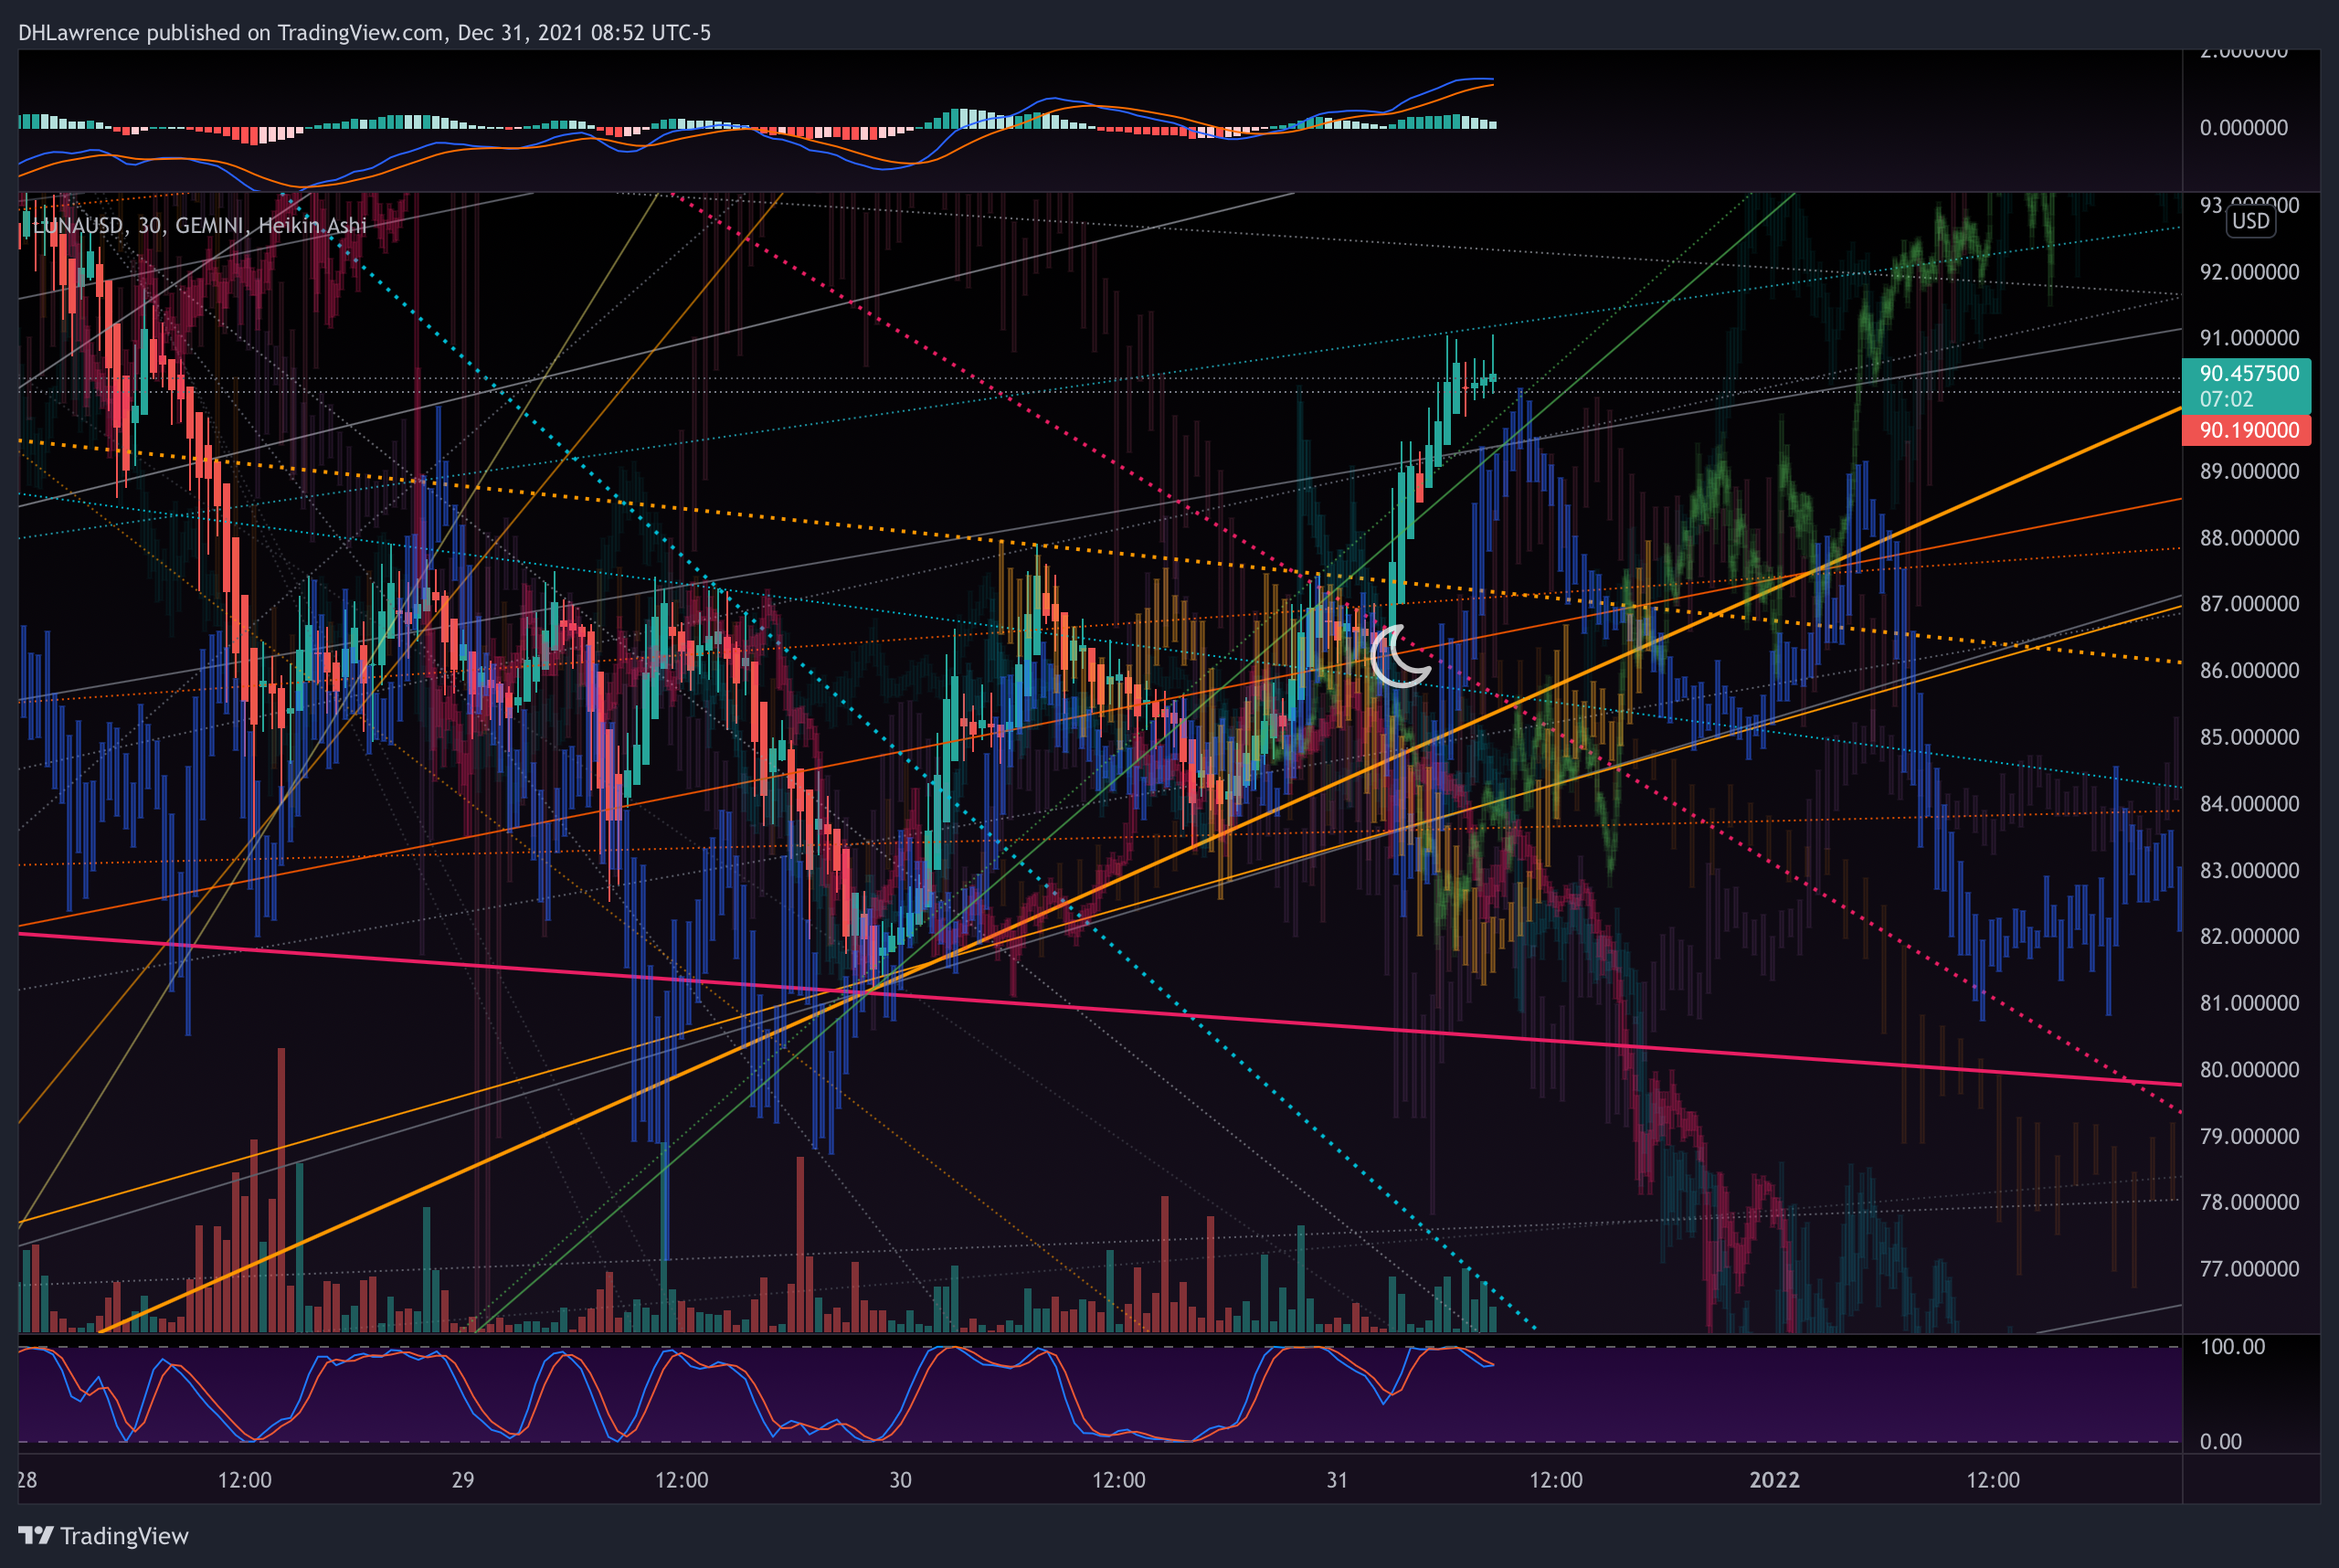The height and width of the screenshot is (1568, 2339).
Task: Click the green 90.457500 current price label
Action: point(2246,386)
